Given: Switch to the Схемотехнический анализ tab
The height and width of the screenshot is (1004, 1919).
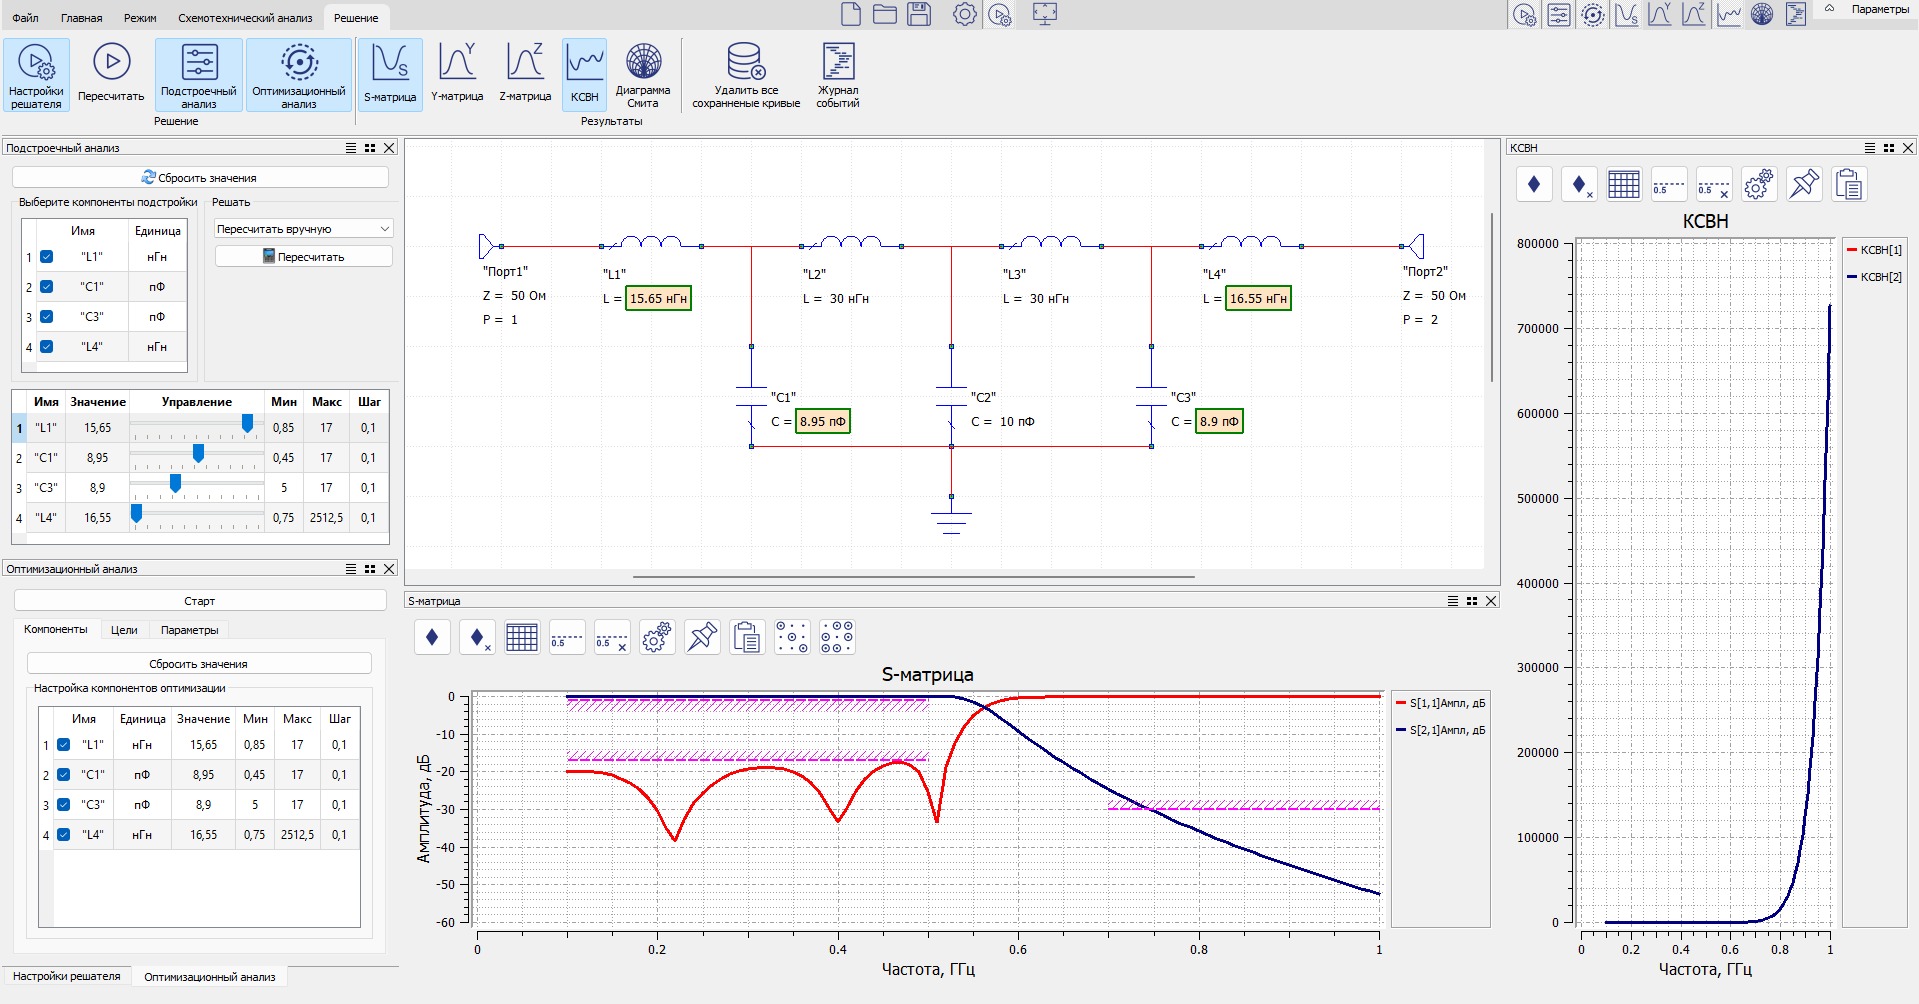Looking at the screenshot, I should coord(245,18).
